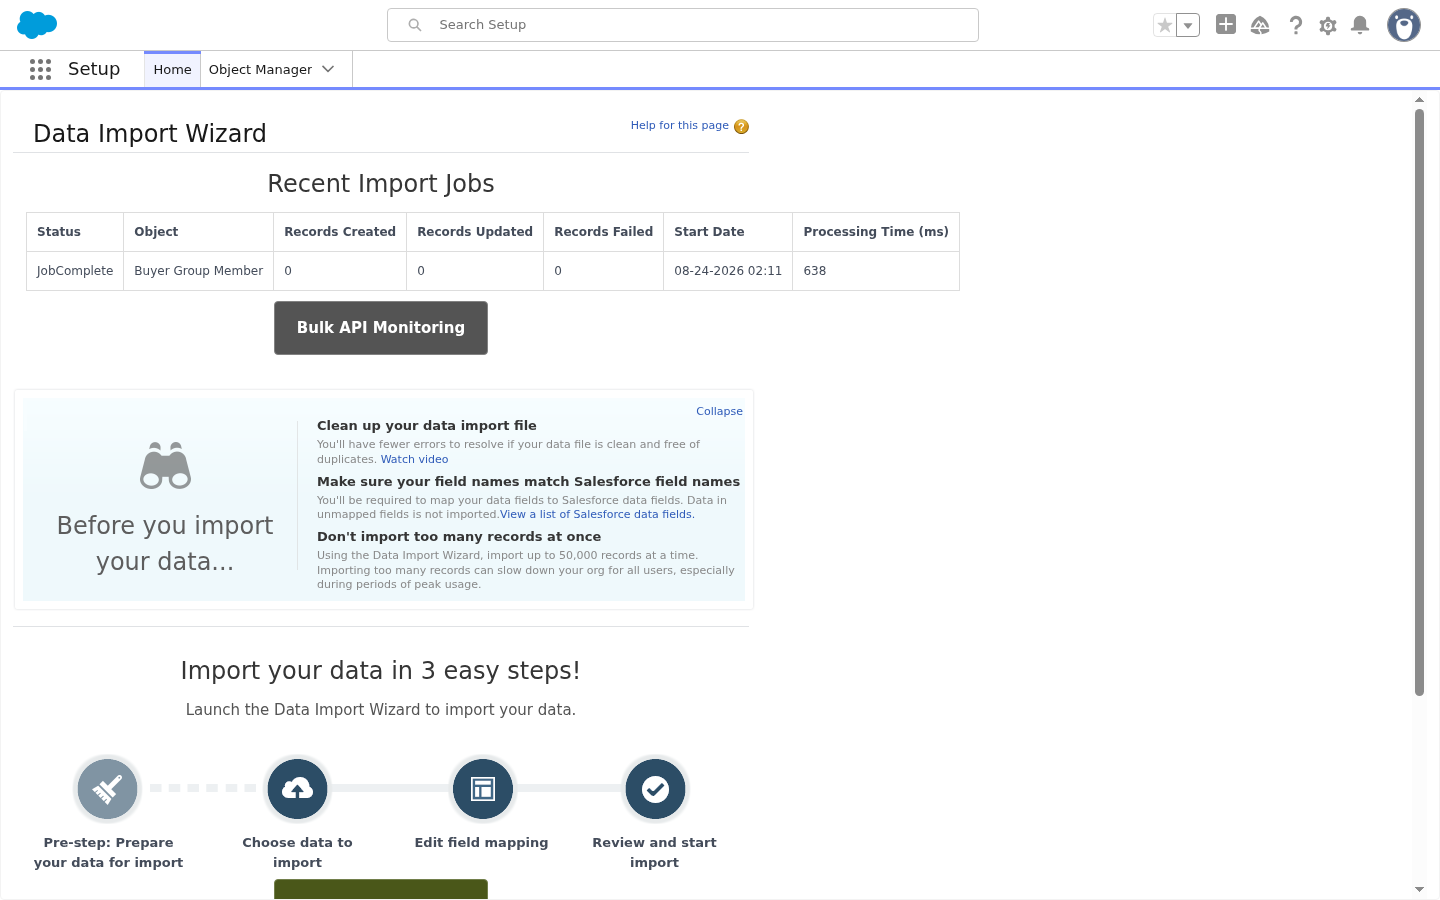This screenshot has height=900, width=1440.
Task: Click the Review and start import label
Action: pyautogui.click(x=655, y=853)
